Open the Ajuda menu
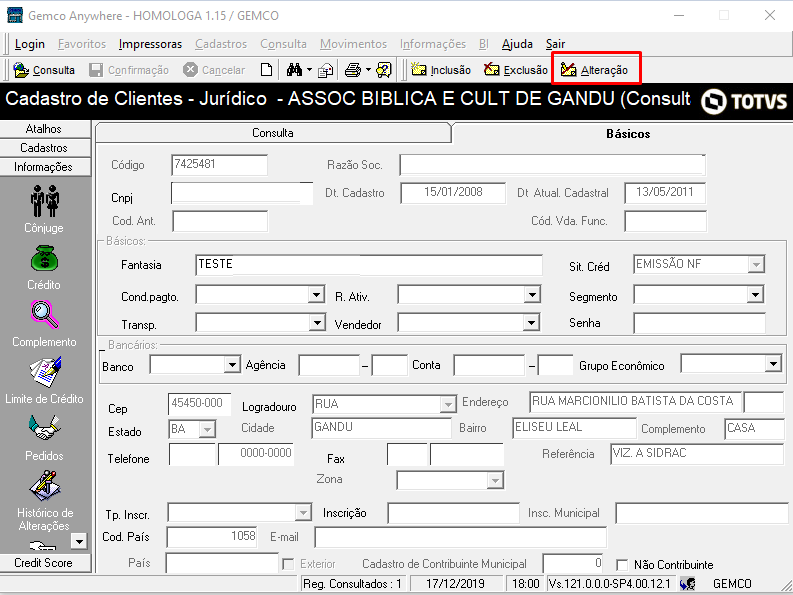Image resolution: width=793 pixels, height=595 pixels. [517, 44]
